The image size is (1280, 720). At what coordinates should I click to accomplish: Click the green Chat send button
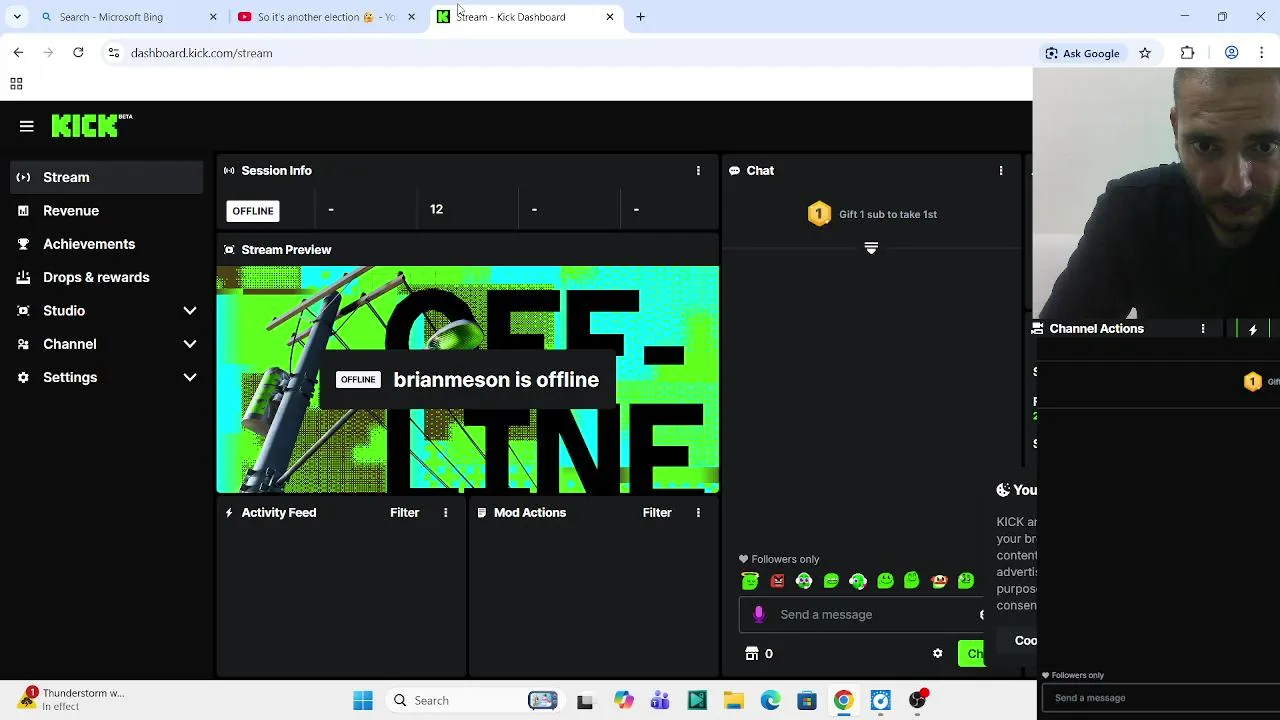pyautogui.click(x=971, y=654)
